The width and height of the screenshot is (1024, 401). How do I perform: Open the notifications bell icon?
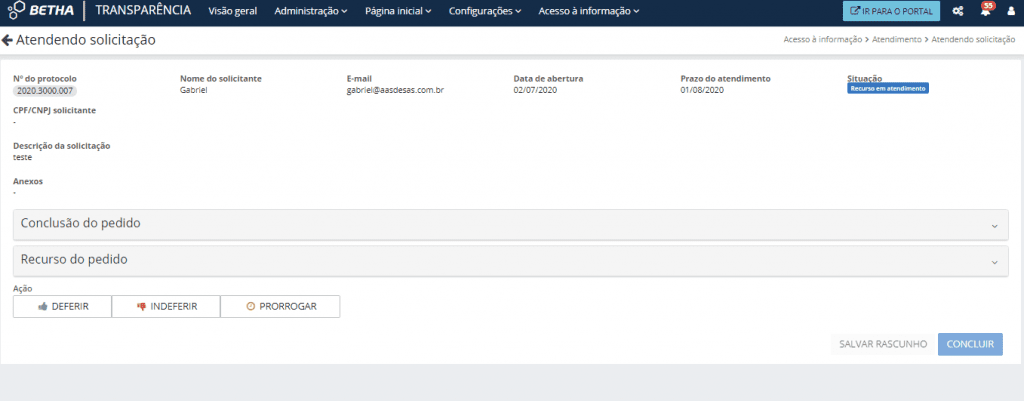pos(984,12)
